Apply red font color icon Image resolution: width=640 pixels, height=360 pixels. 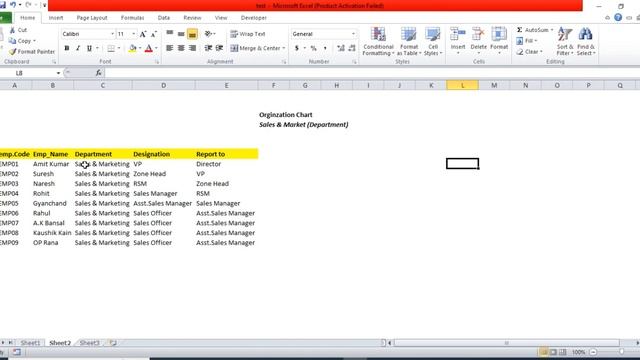click(x=149, y=48)
